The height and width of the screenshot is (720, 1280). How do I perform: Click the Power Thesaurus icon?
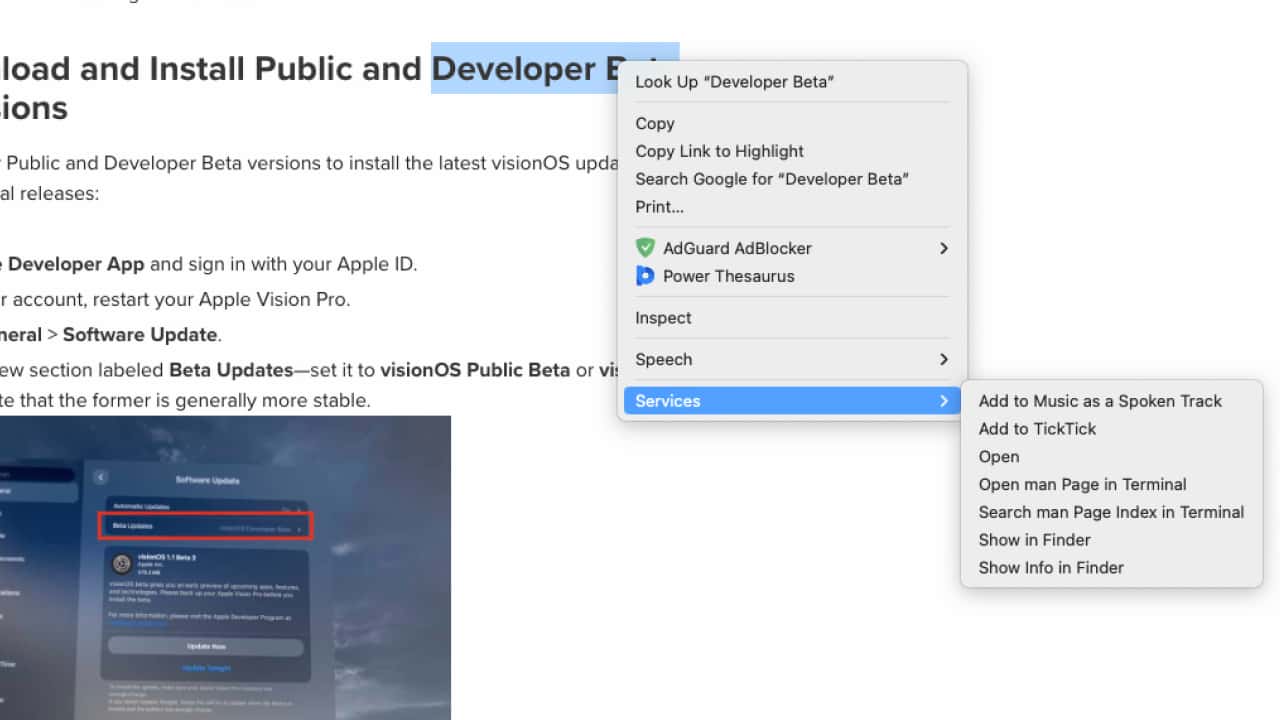coord(646,276)
